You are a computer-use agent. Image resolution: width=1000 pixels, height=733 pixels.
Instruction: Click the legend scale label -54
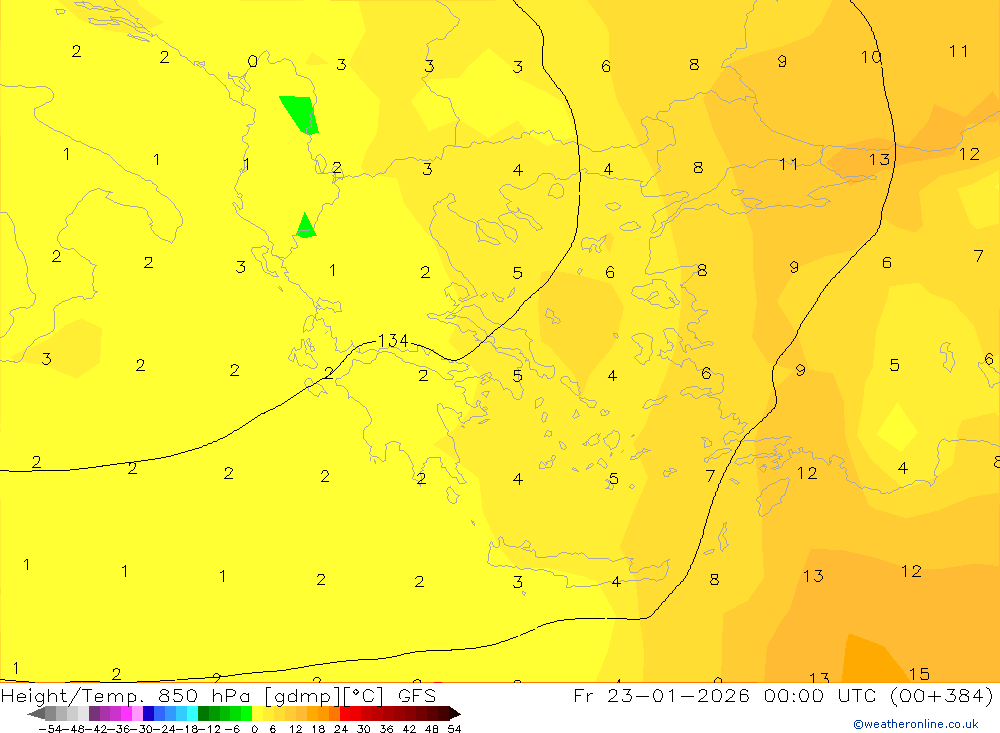tap(48, 729)
